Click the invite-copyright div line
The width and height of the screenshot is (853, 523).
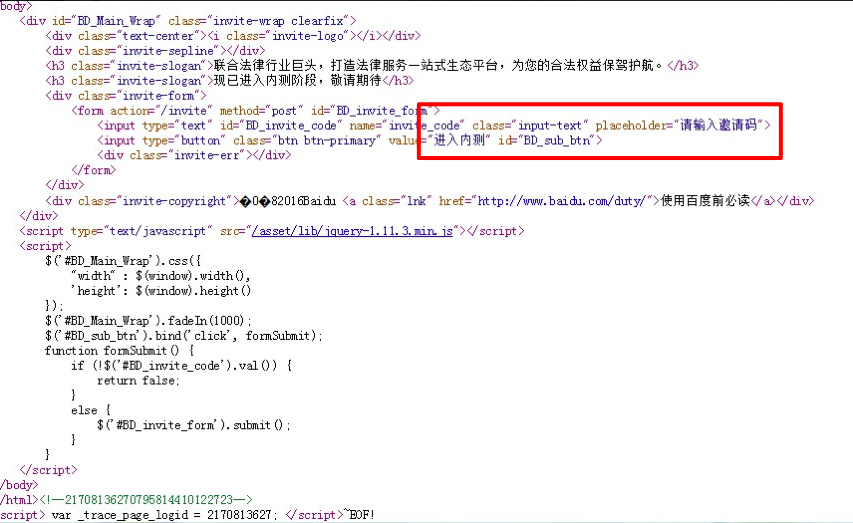(430, 201)
